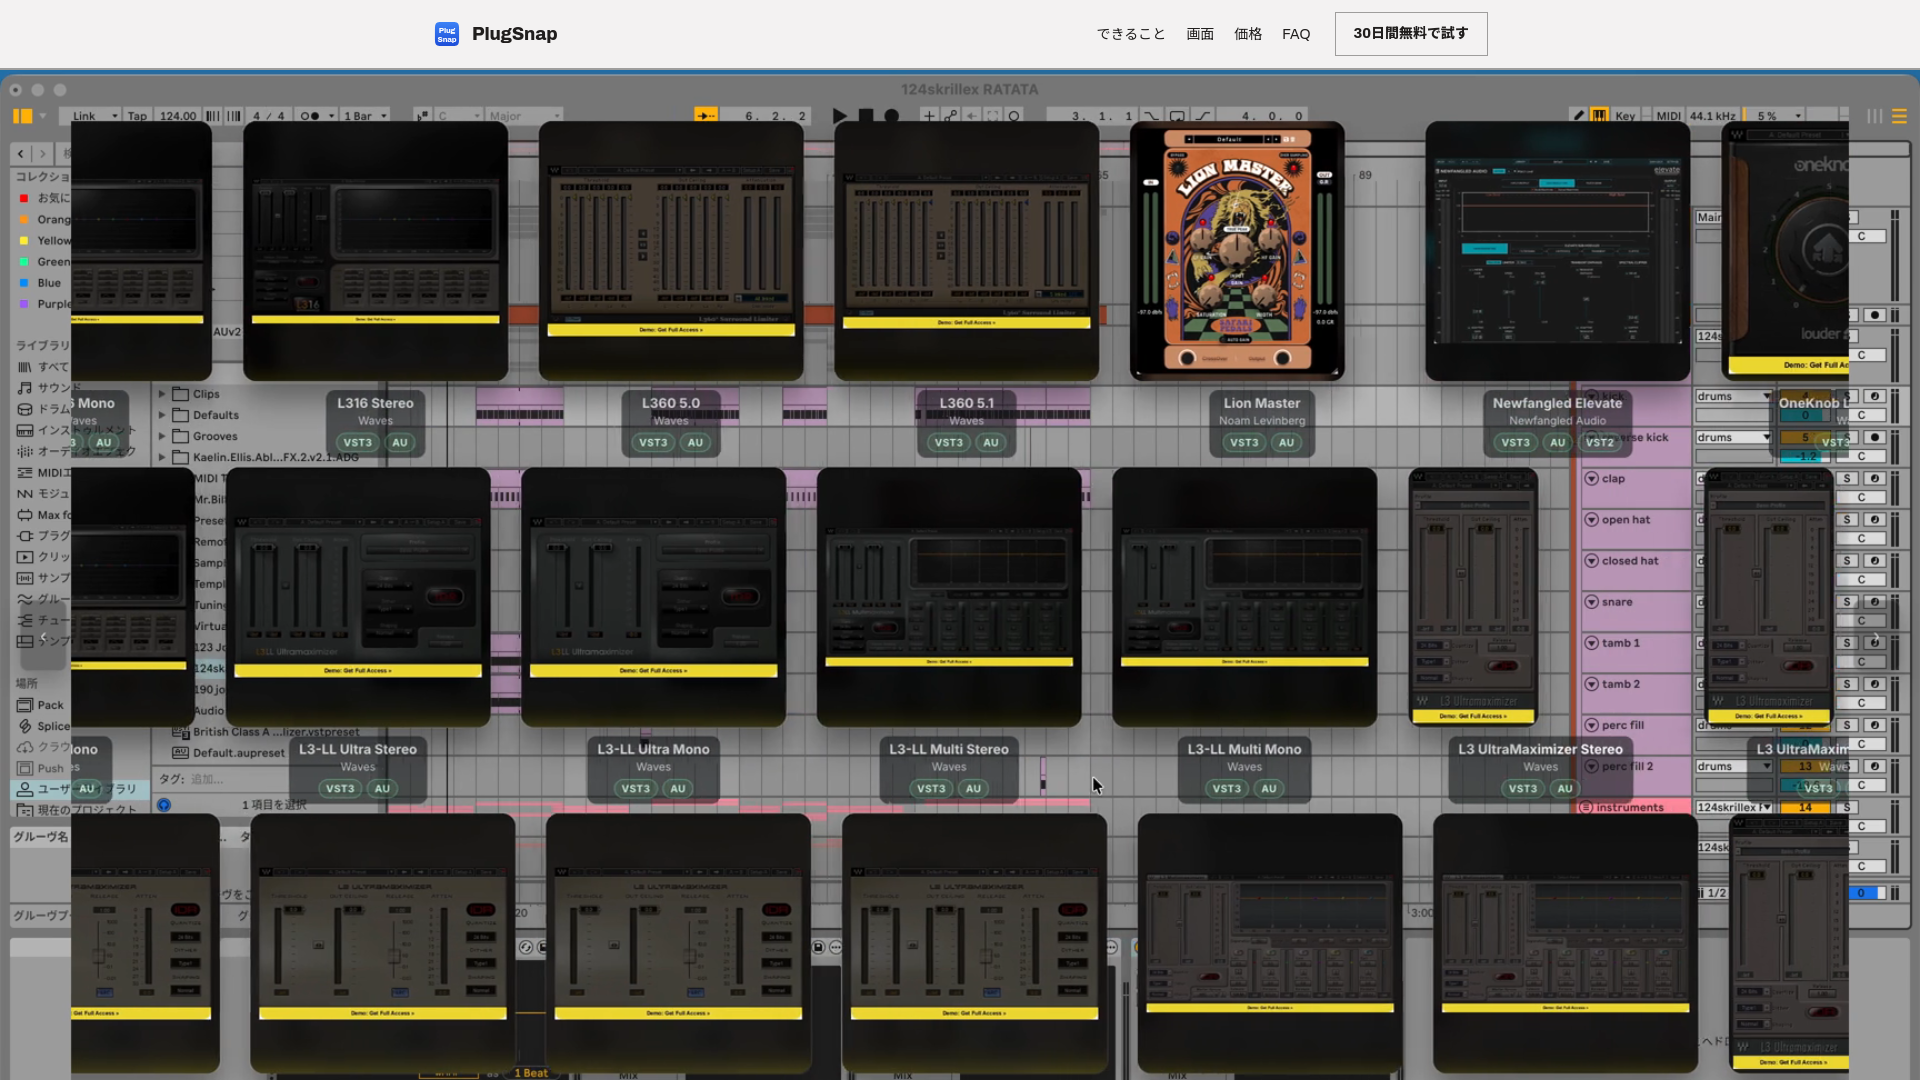Open the 画面 nav item

(x=1200, y=34)
